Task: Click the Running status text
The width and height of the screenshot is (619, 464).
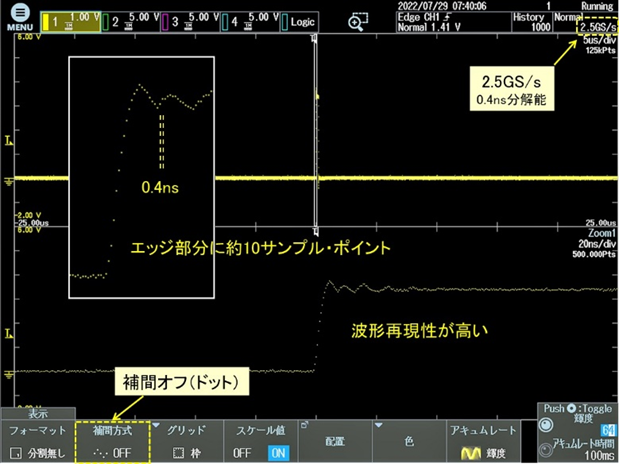Action: point(597,6)
